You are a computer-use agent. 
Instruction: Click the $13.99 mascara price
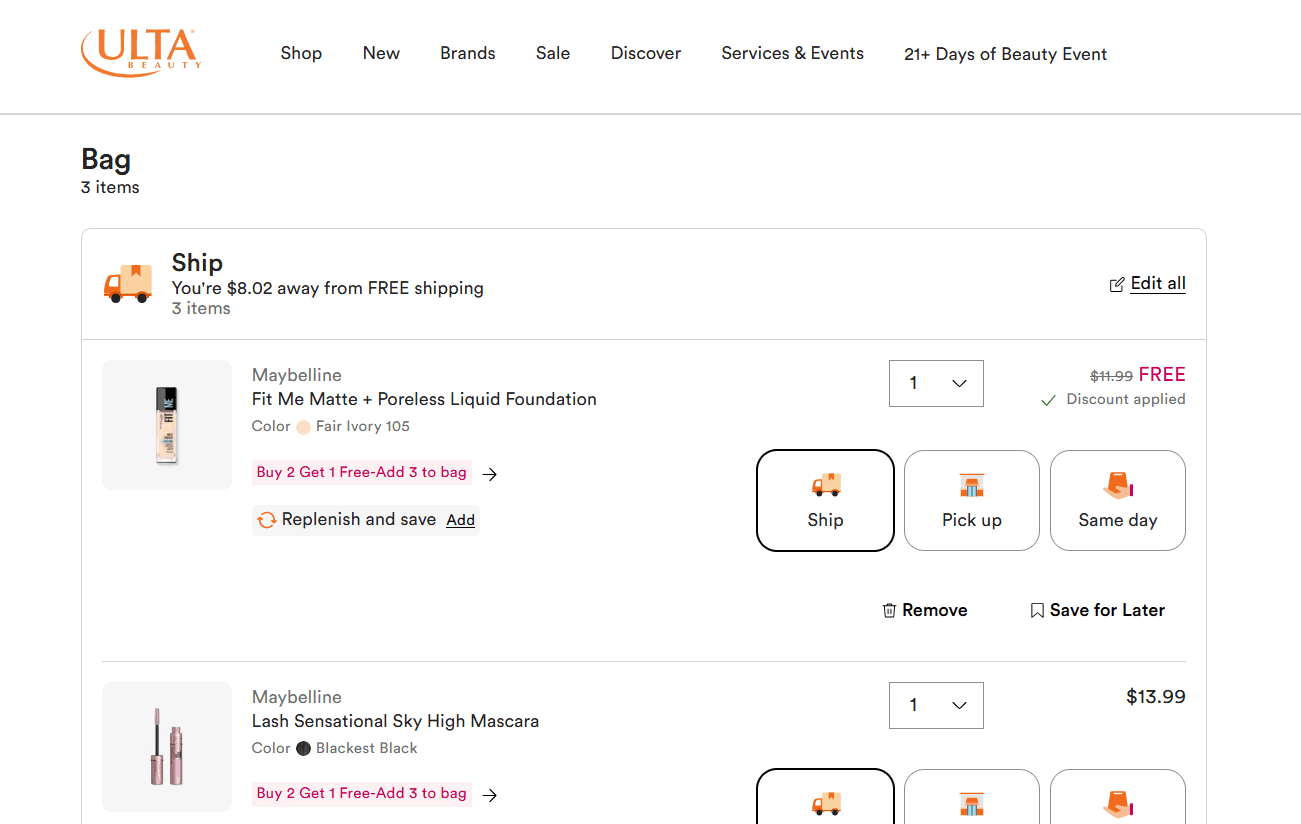(1156, 697)
